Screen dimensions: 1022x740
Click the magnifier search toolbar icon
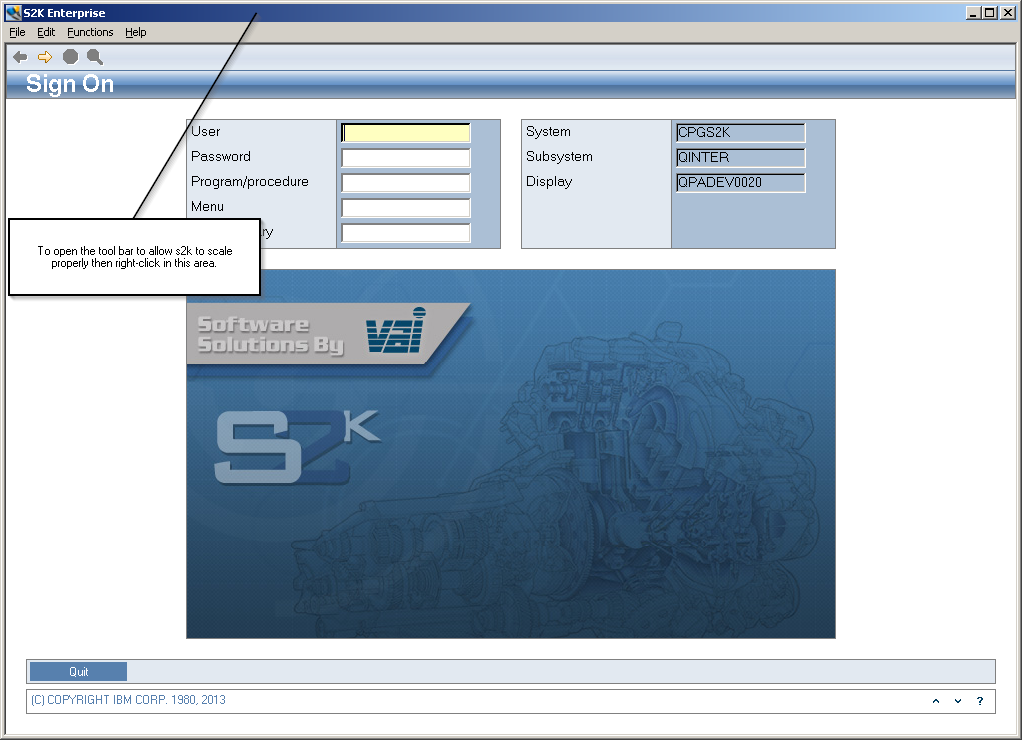coord(95,57)
